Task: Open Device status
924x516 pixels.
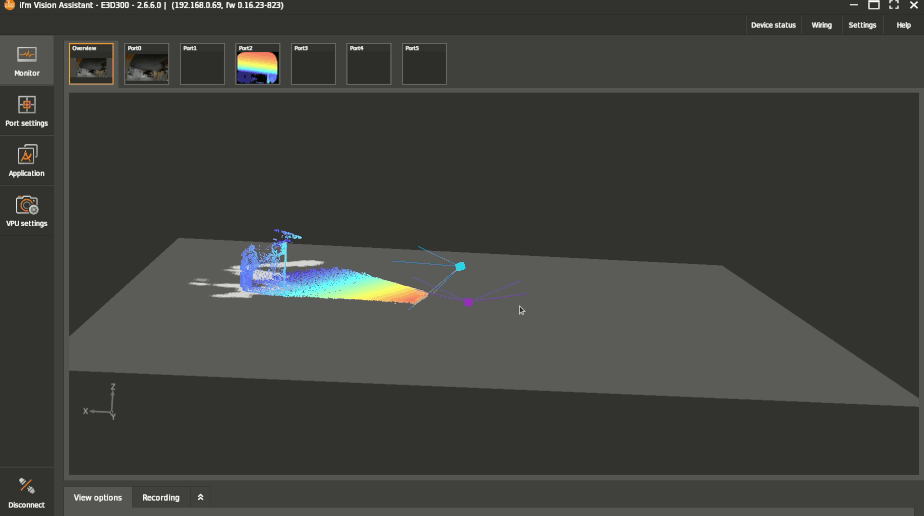Action: pos(773,25)
